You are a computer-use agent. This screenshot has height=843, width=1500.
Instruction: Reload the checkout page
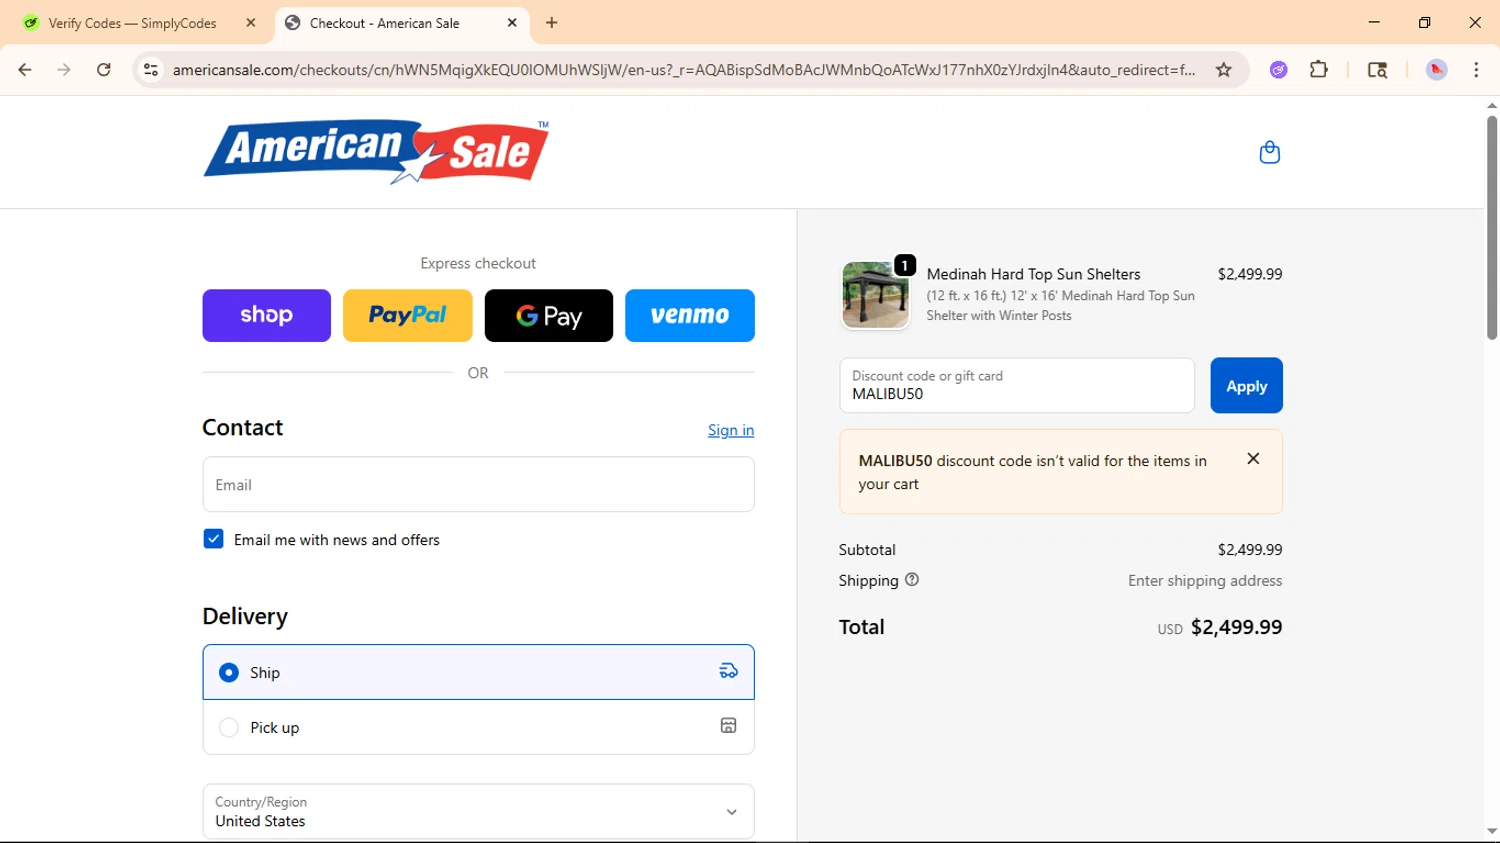104,70
